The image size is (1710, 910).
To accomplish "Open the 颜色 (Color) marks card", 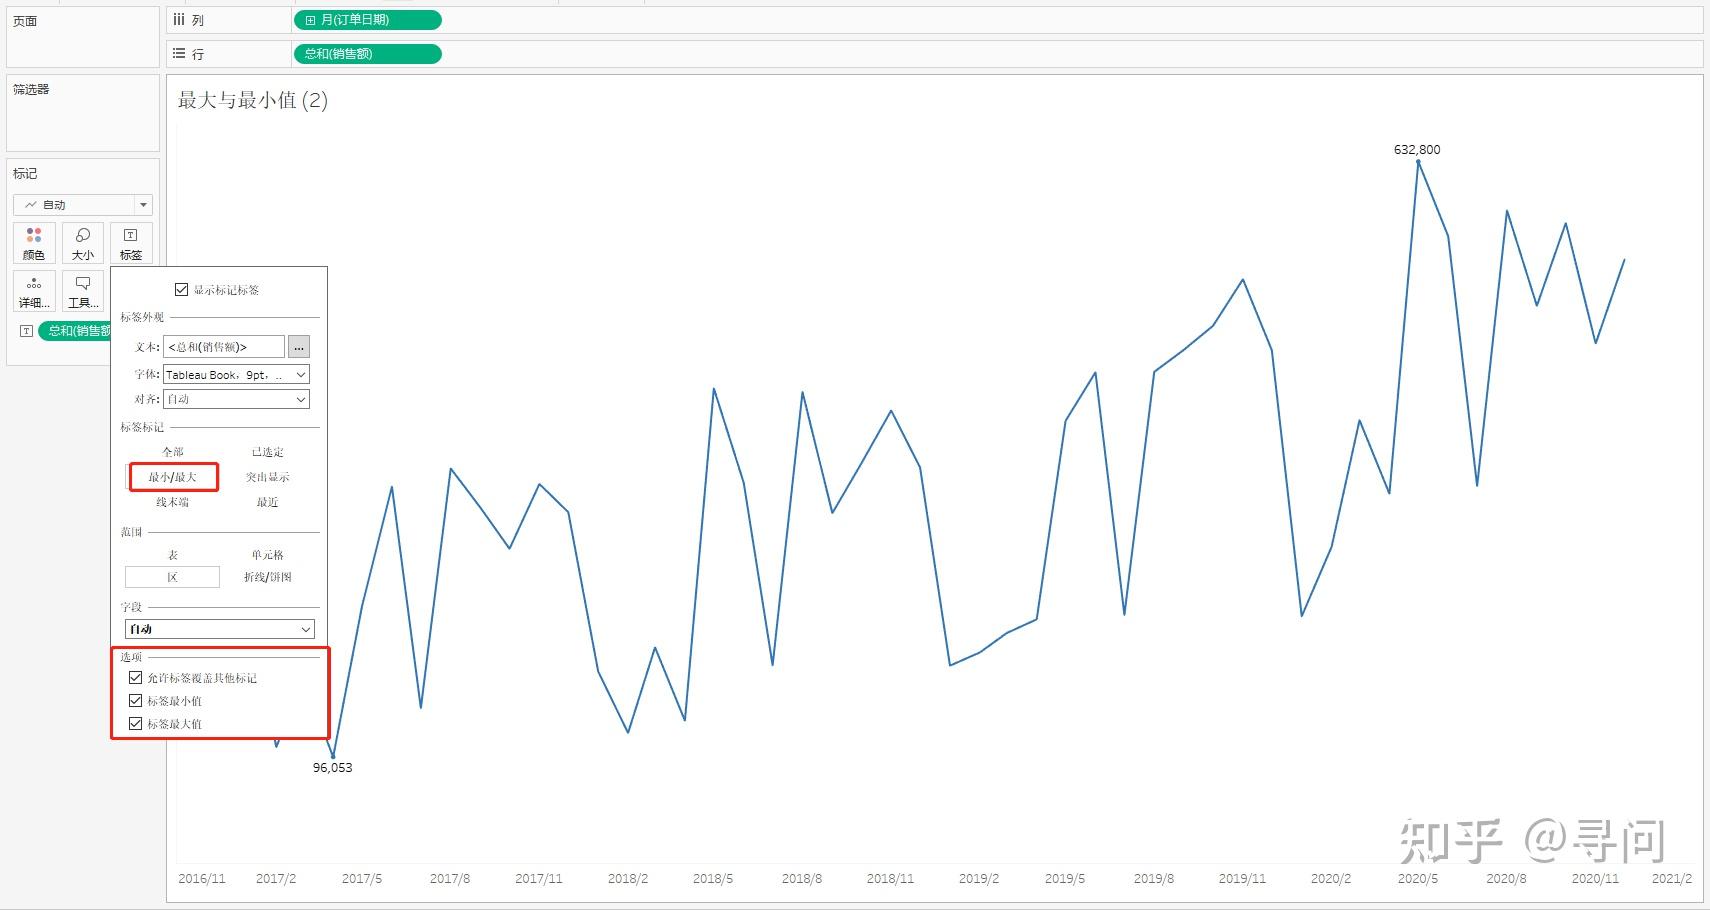I will click(x=34, y=243).
